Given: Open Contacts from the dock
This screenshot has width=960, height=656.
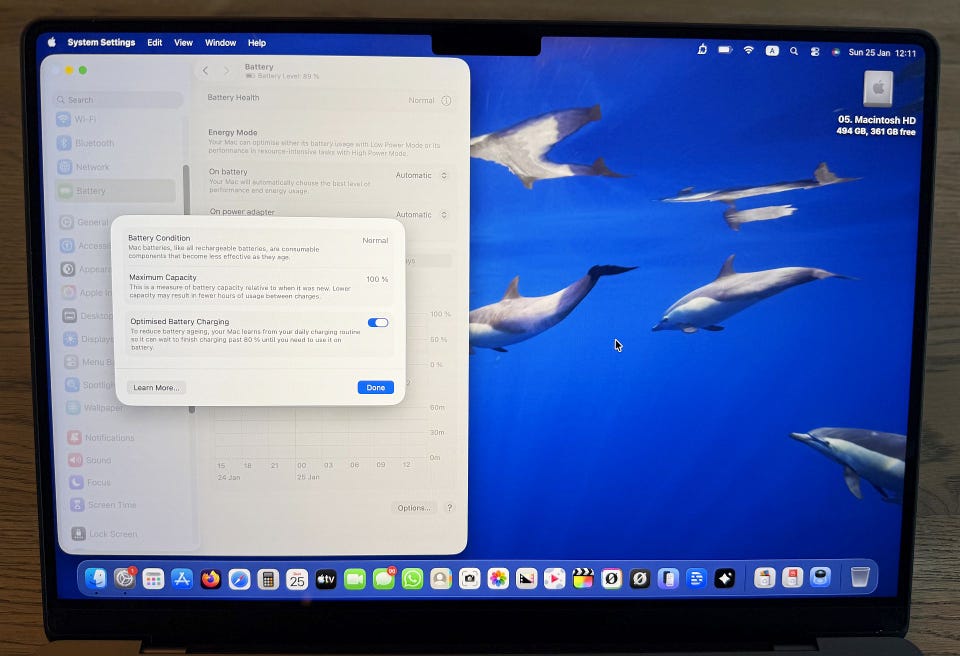Looking at the screenshot, I should [441, 579].
